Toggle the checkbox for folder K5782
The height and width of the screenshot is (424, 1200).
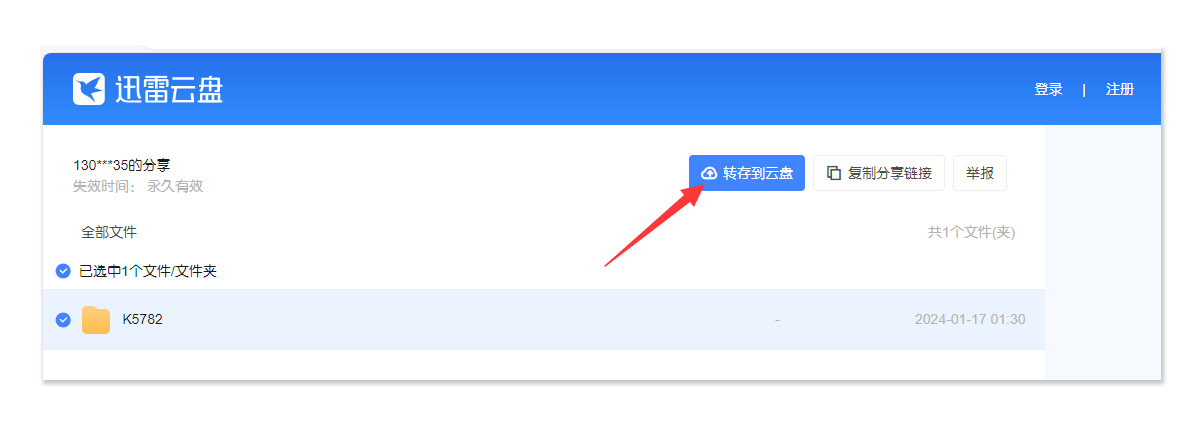click(63, 320)
